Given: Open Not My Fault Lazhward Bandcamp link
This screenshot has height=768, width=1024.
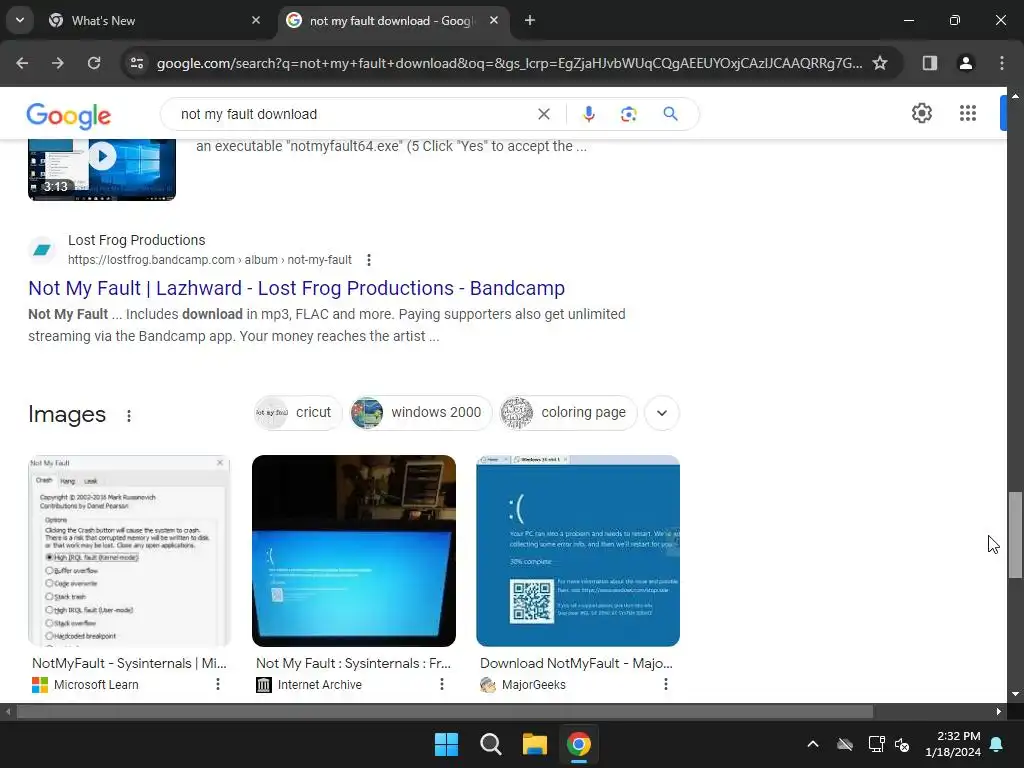Looking at the screenshot, I should point(296,288).
